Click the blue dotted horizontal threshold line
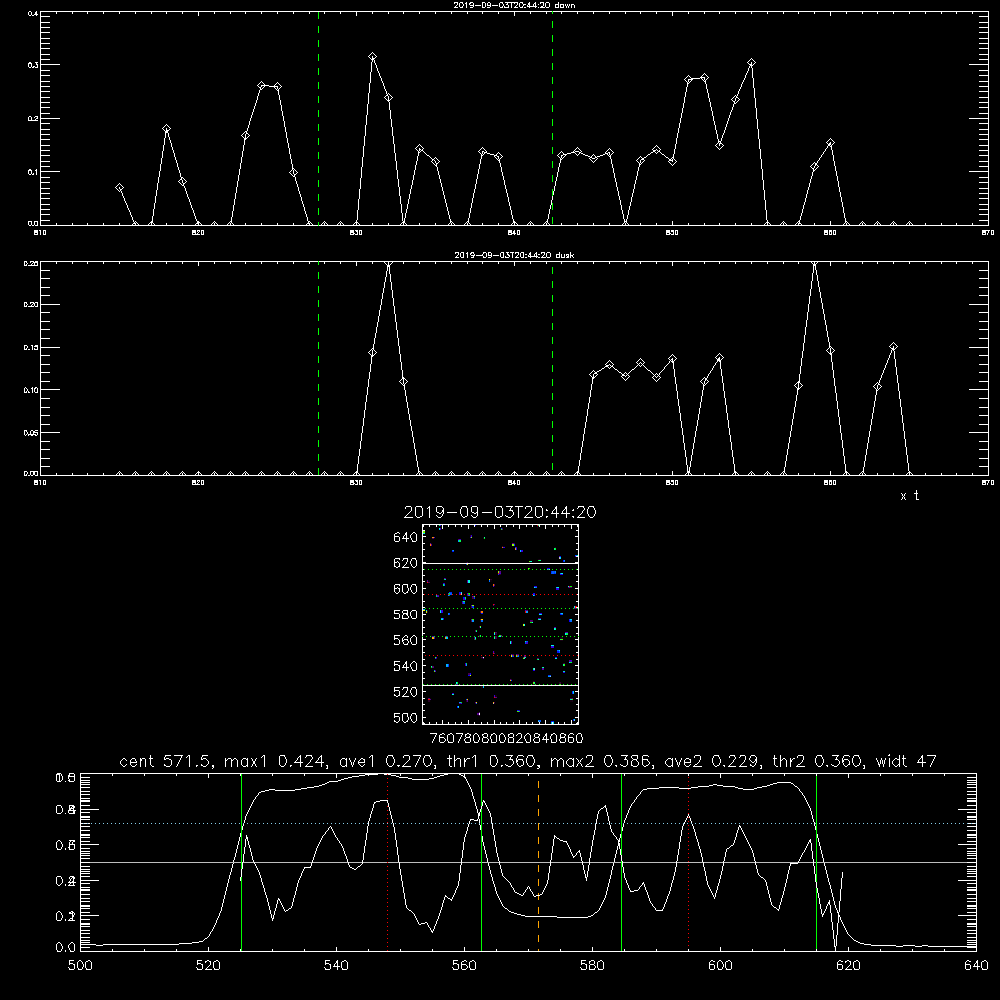 528,823
